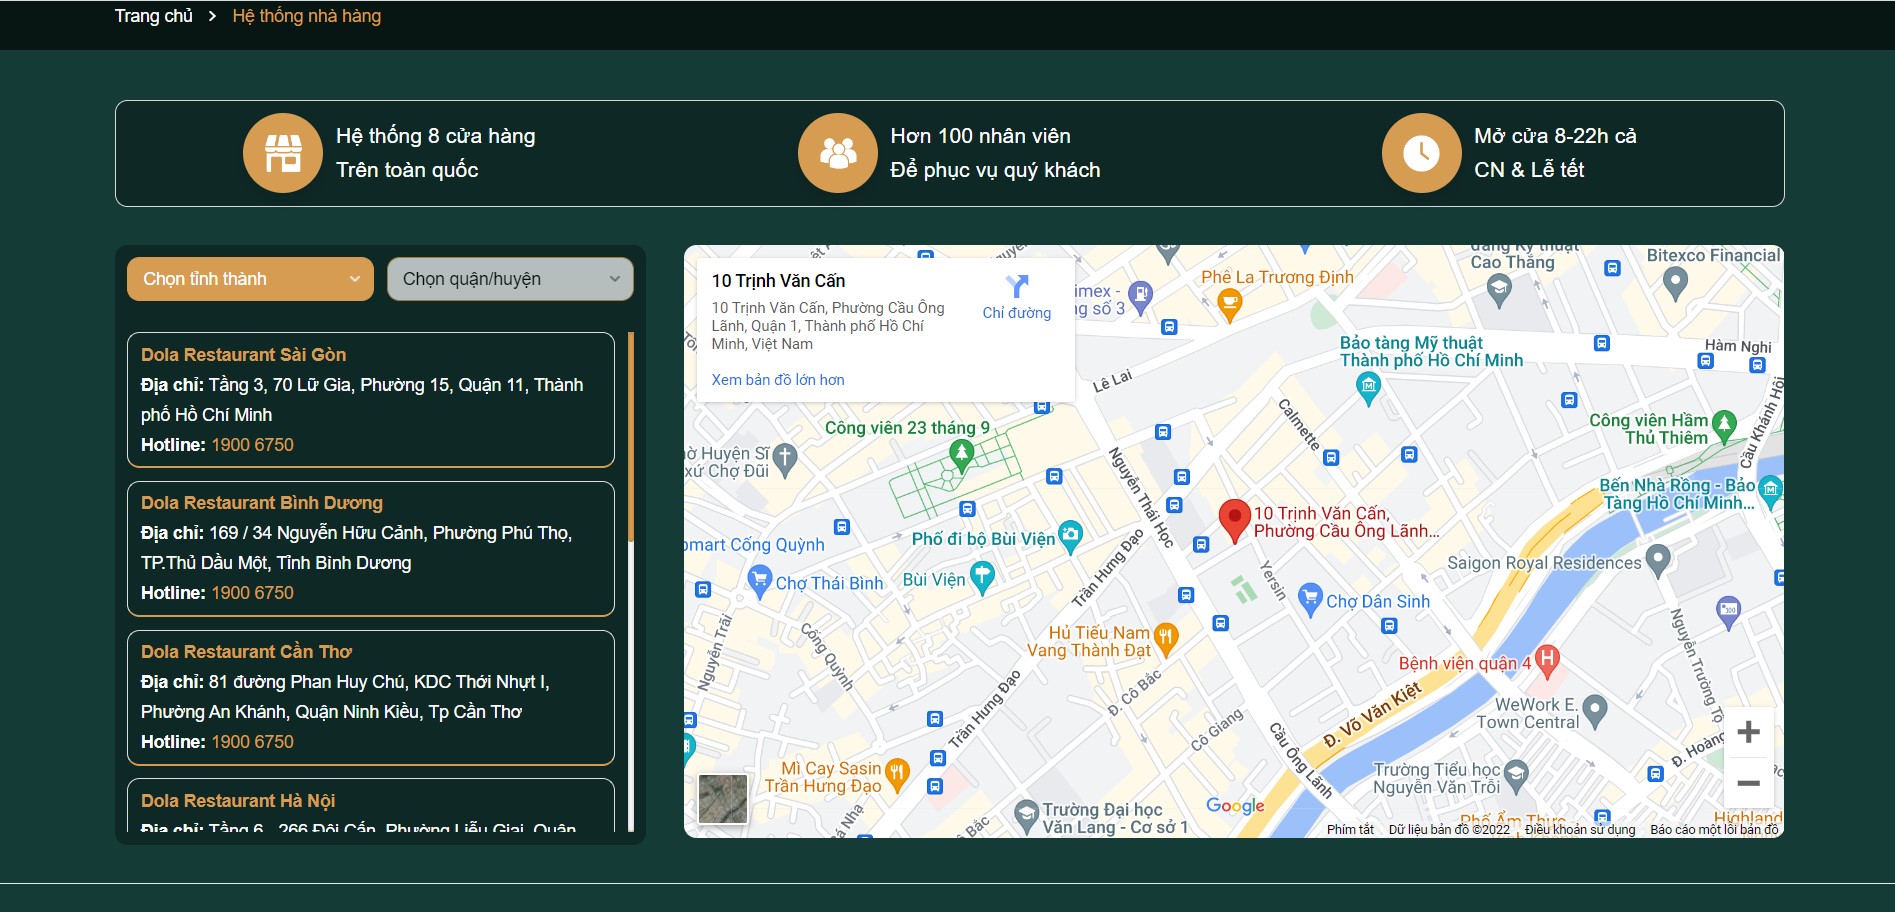Select the Dola Restaurant Hà Nội title
The width and height of the screenshot is (1895, 912).
click(238, 801)
